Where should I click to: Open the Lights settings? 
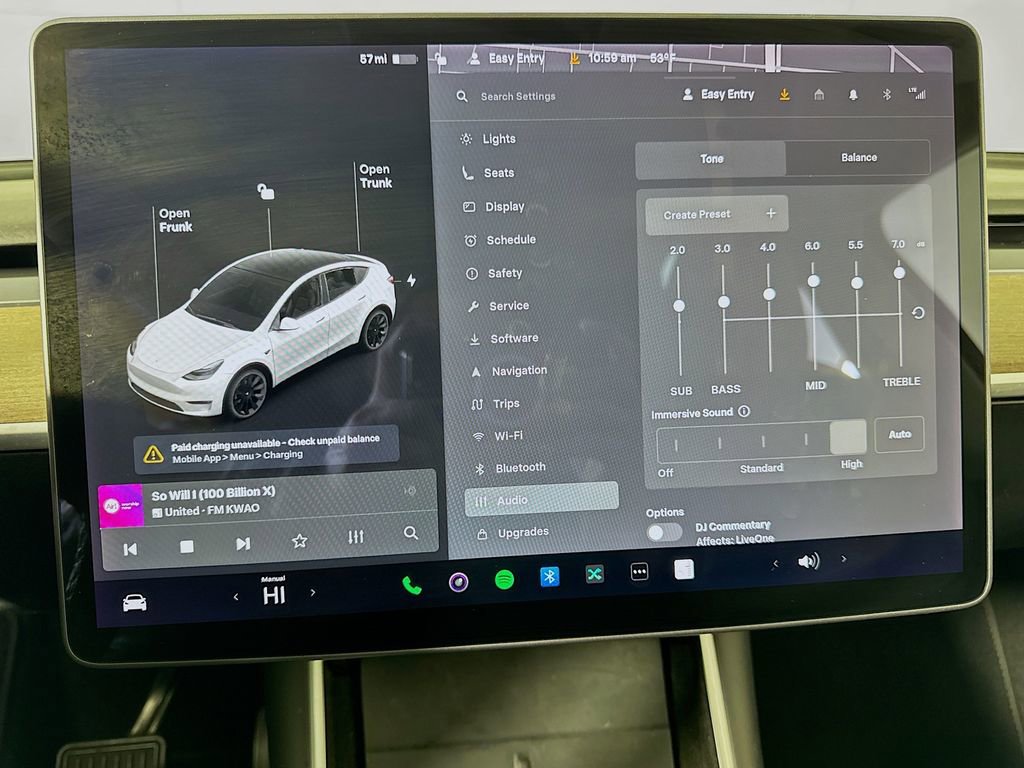pyautogui.click(x=497, y=139)
